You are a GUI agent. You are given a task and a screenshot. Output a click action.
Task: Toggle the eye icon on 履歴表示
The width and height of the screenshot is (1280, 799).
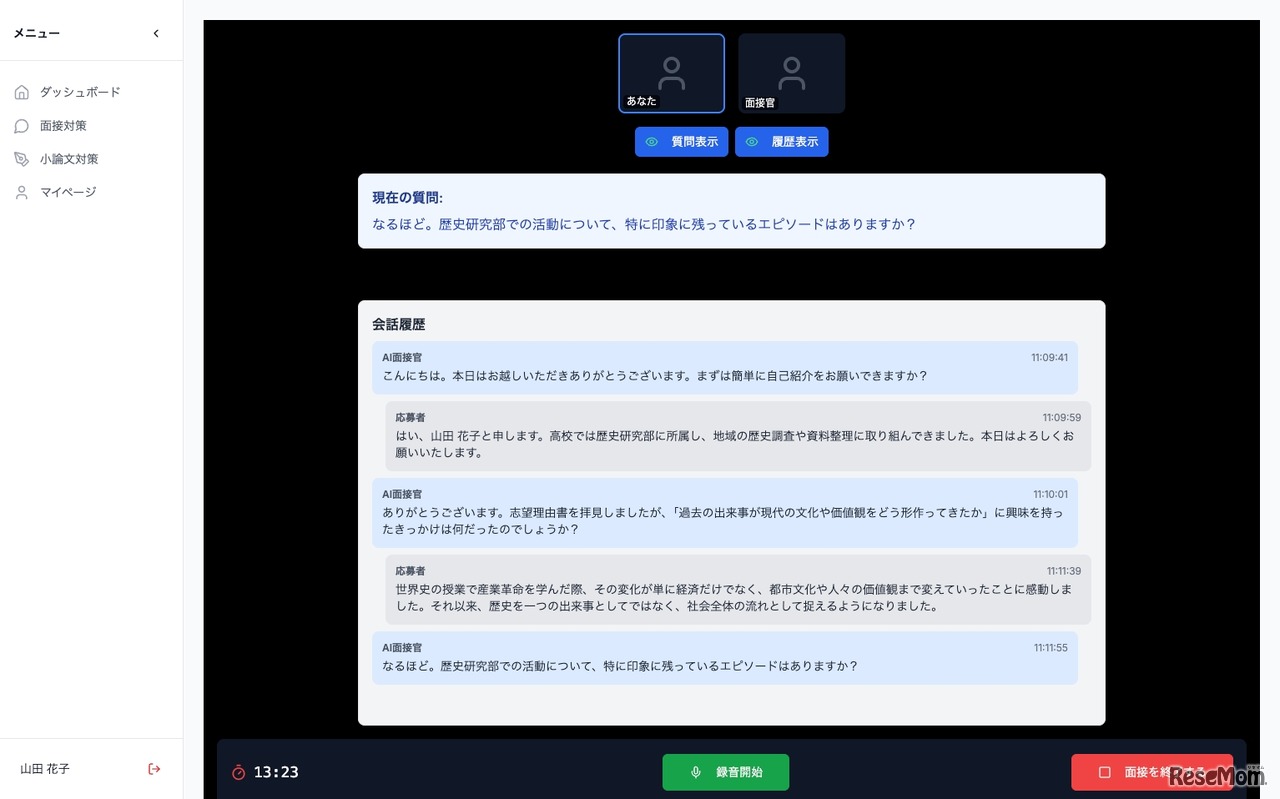click(751, 141)
